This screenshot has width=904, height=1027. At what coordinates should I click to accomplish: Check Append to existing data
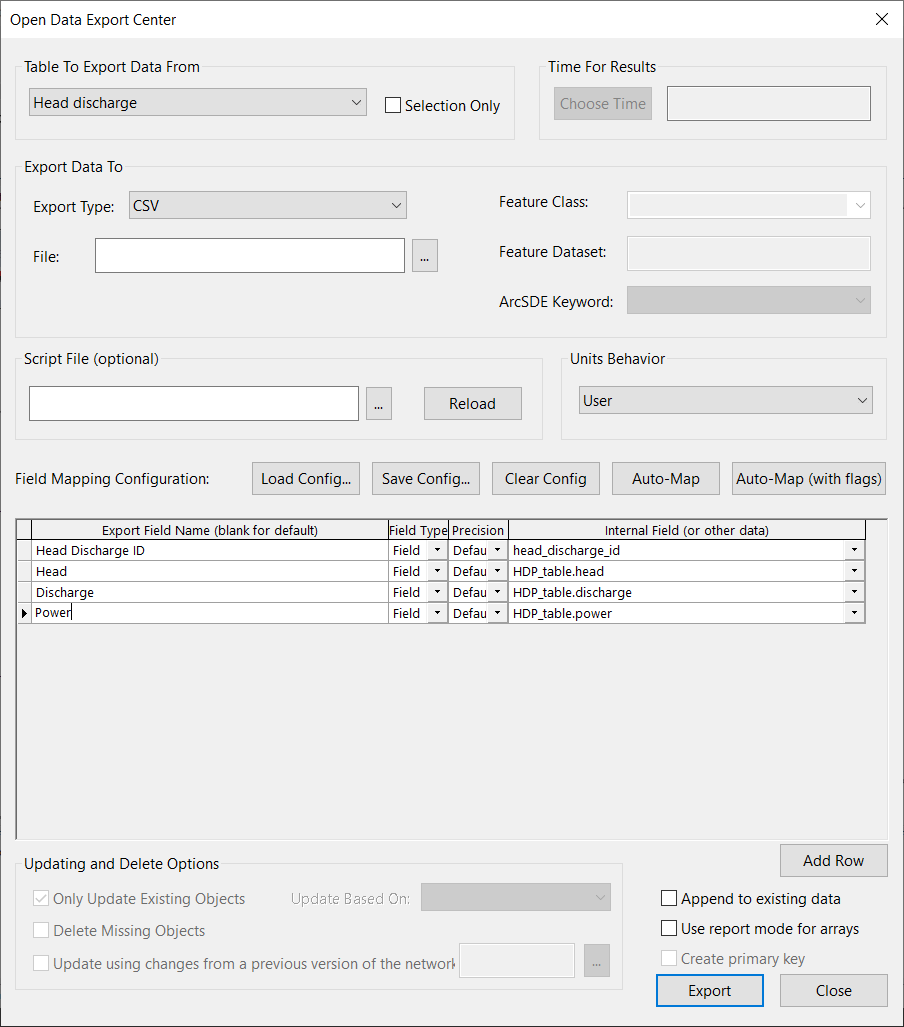669,898
